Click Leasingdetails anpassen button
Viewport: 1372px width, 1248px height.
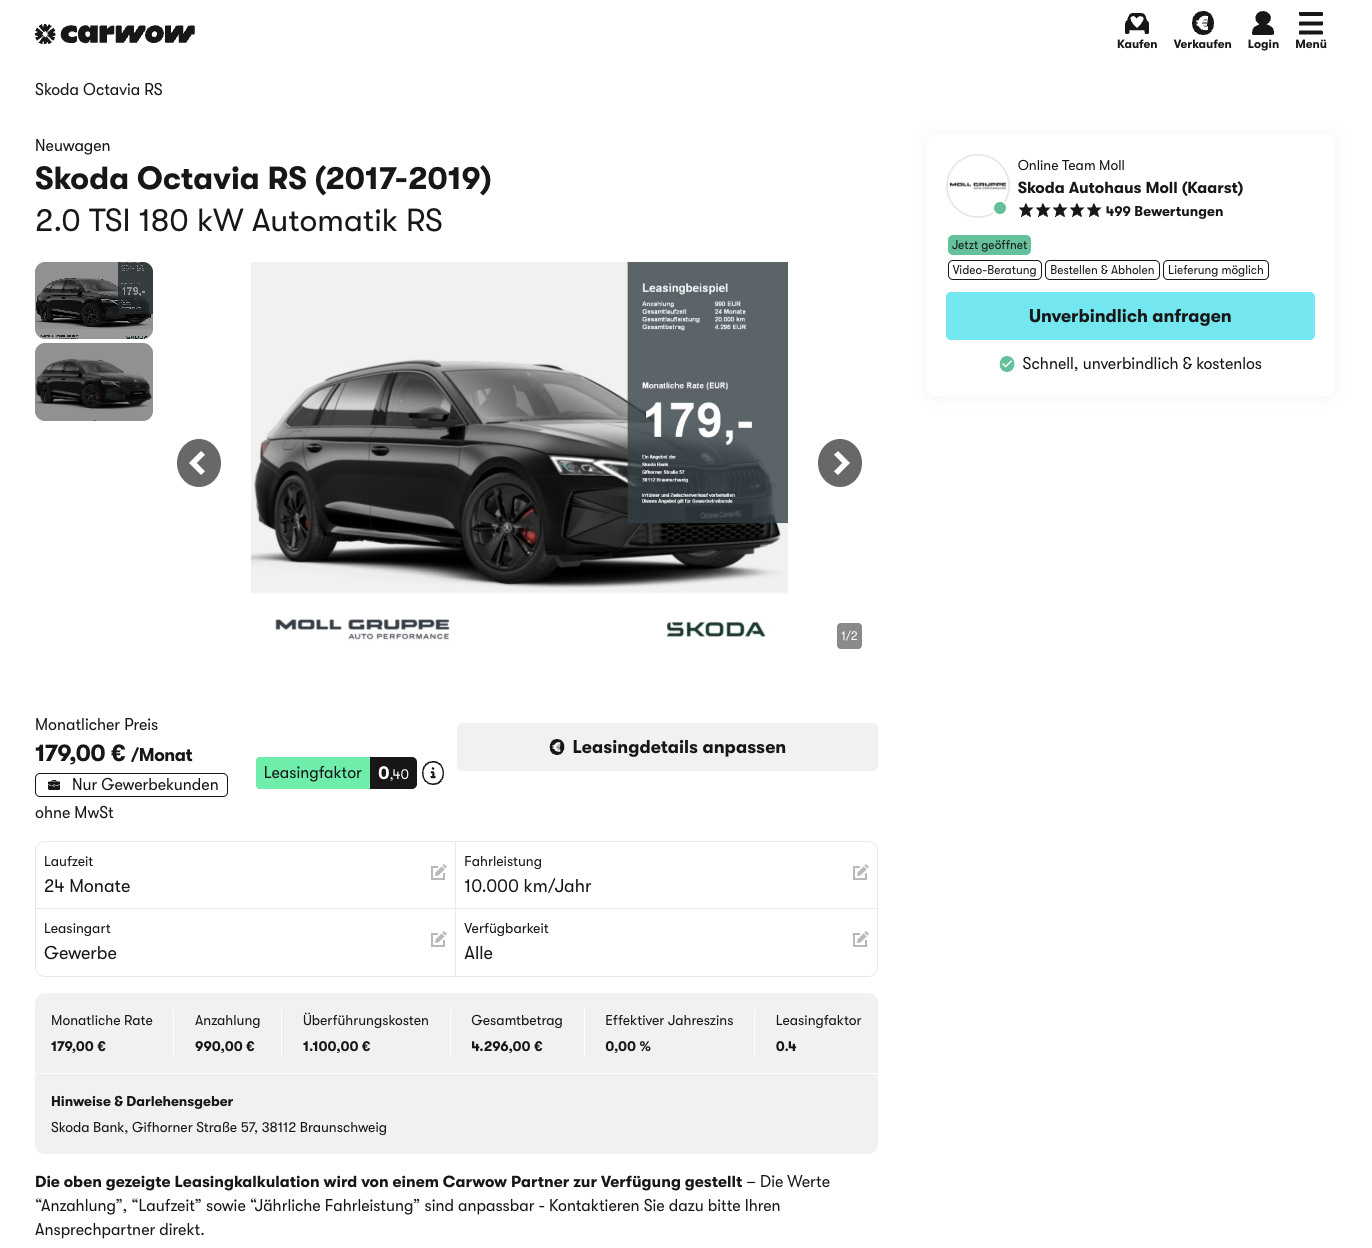coord(667,747)
